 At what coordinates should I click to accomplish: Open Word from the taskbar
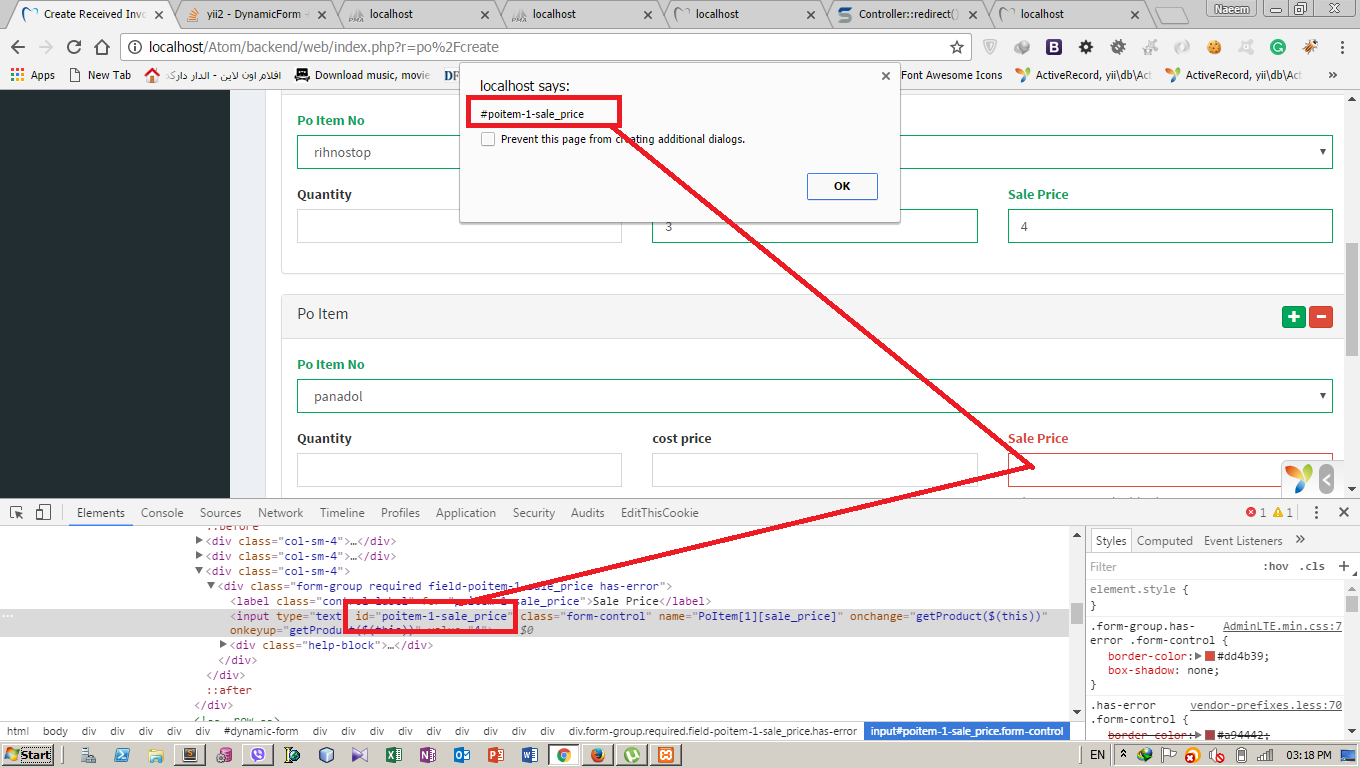point(529,754)
